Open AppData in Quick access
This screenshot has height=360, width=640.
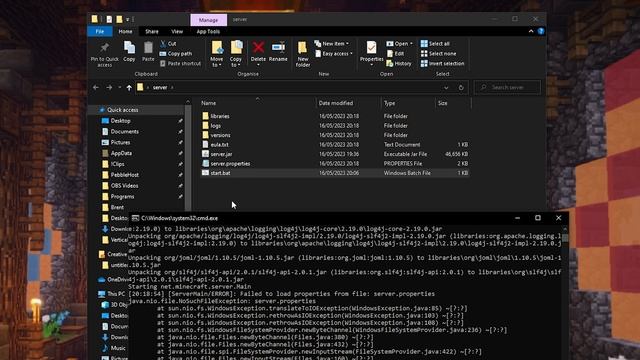tap(121, 153)
